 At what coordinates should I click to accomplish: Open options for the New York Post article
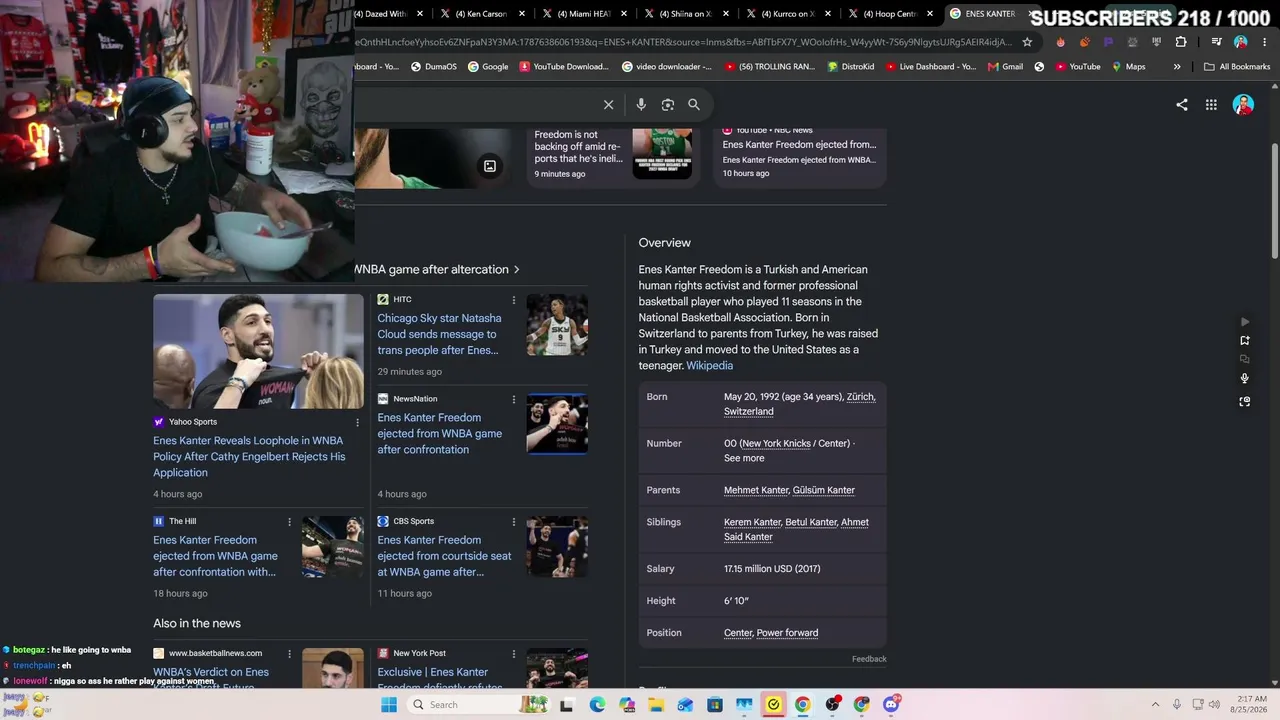[514, 654]
